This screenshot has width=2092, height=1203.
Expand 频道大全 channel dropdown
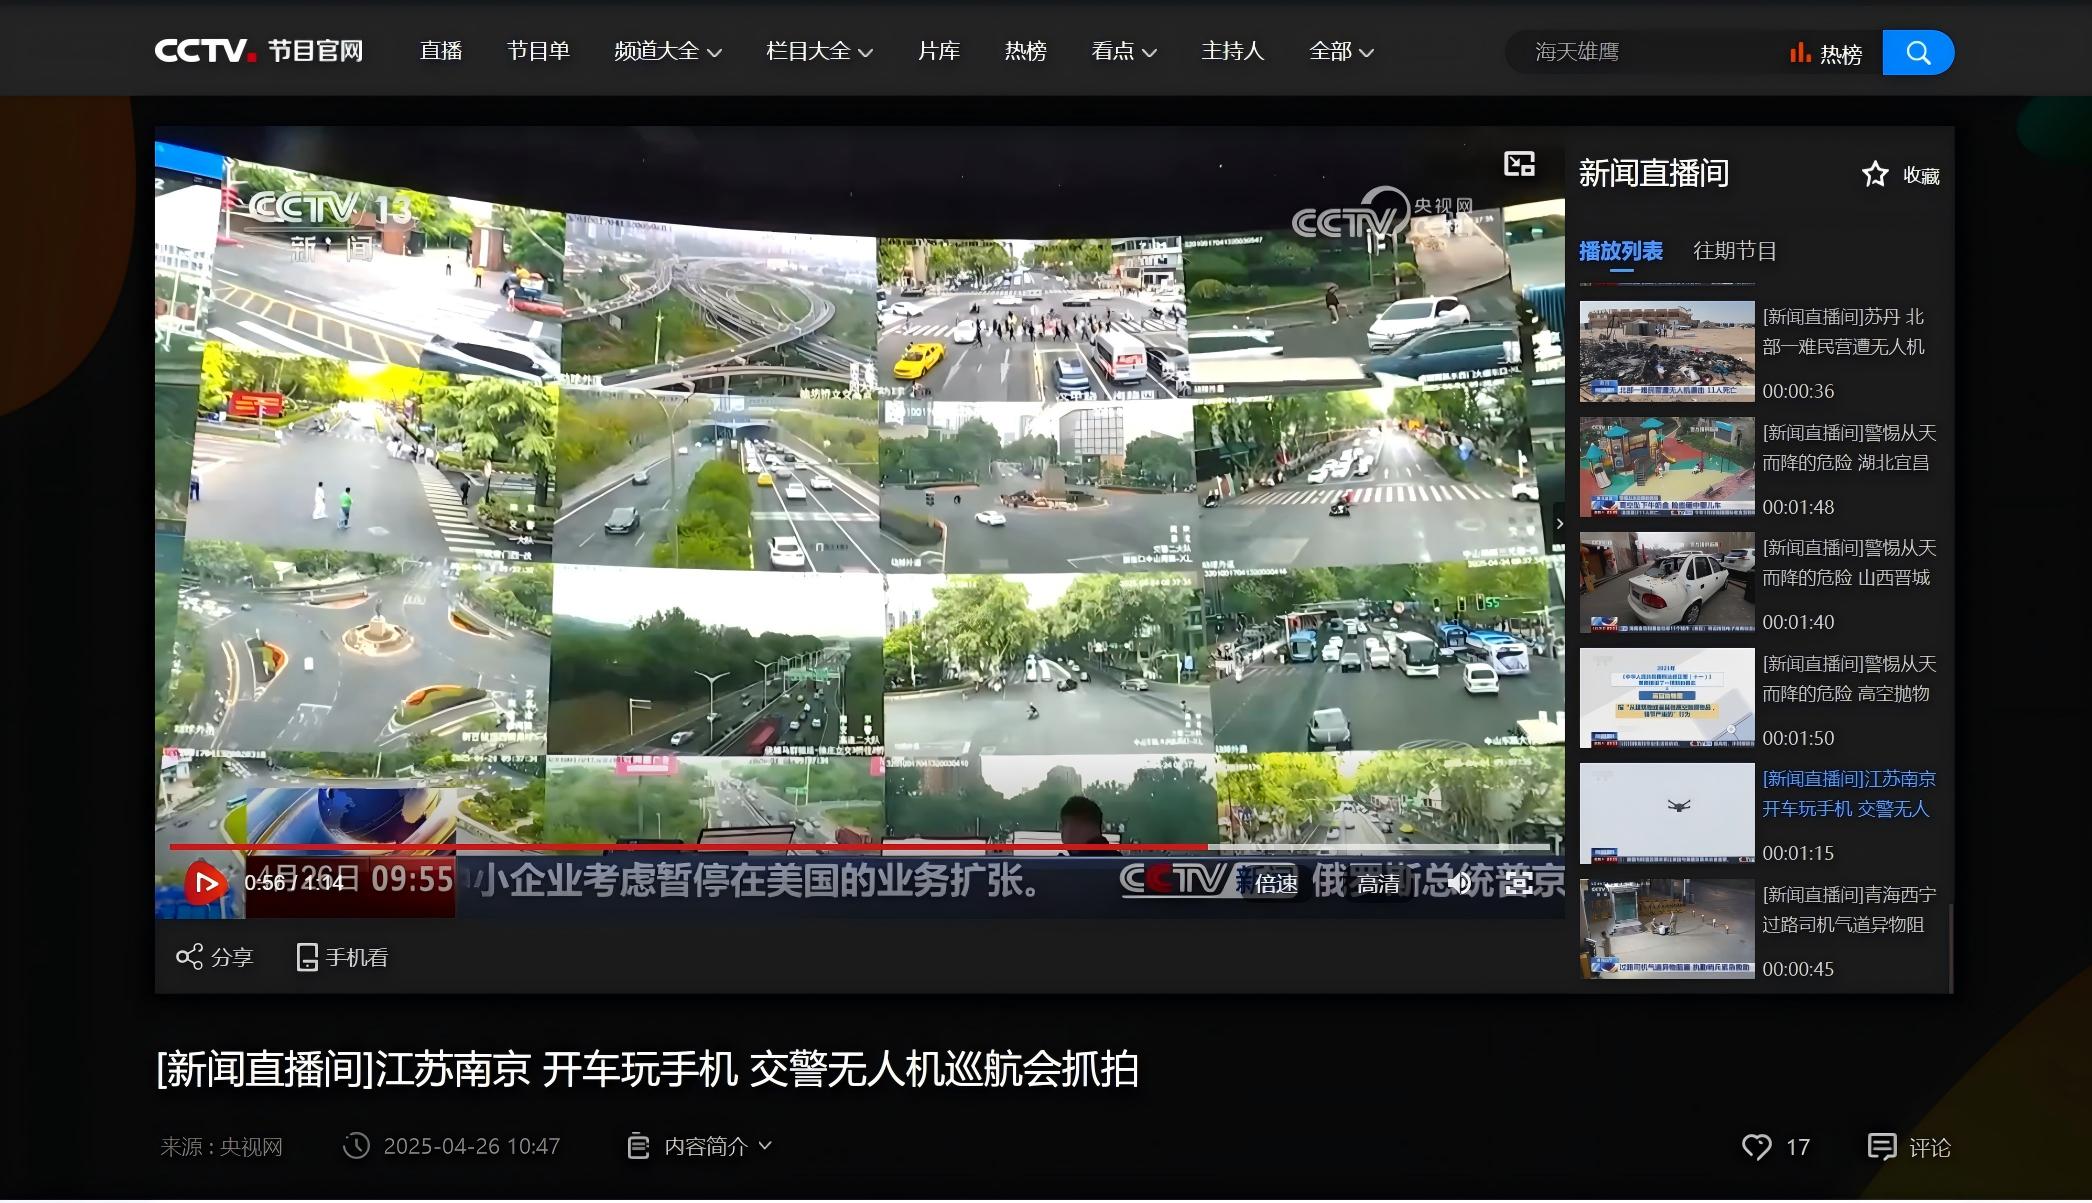[x=667, y=51]
